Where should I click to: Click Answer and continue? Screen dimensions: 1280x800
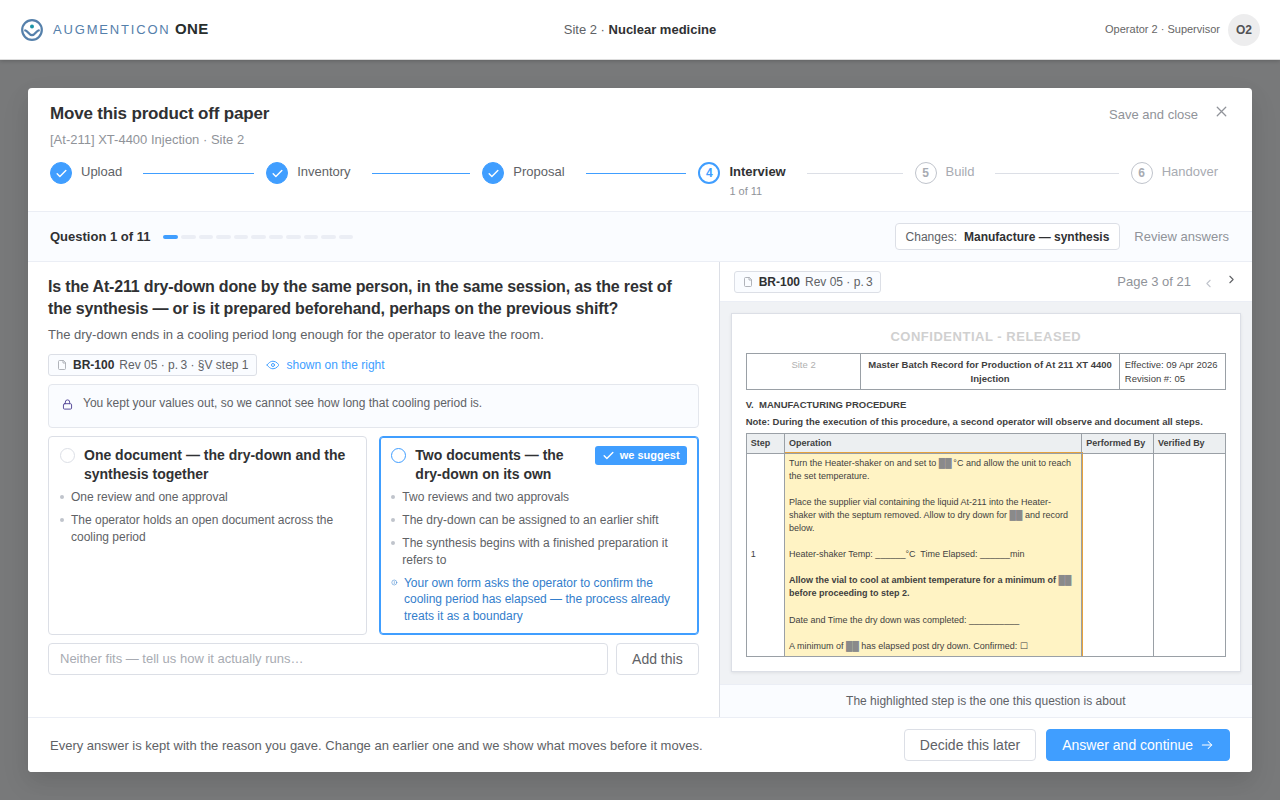pyautogui.click(x=1138, y=745)
